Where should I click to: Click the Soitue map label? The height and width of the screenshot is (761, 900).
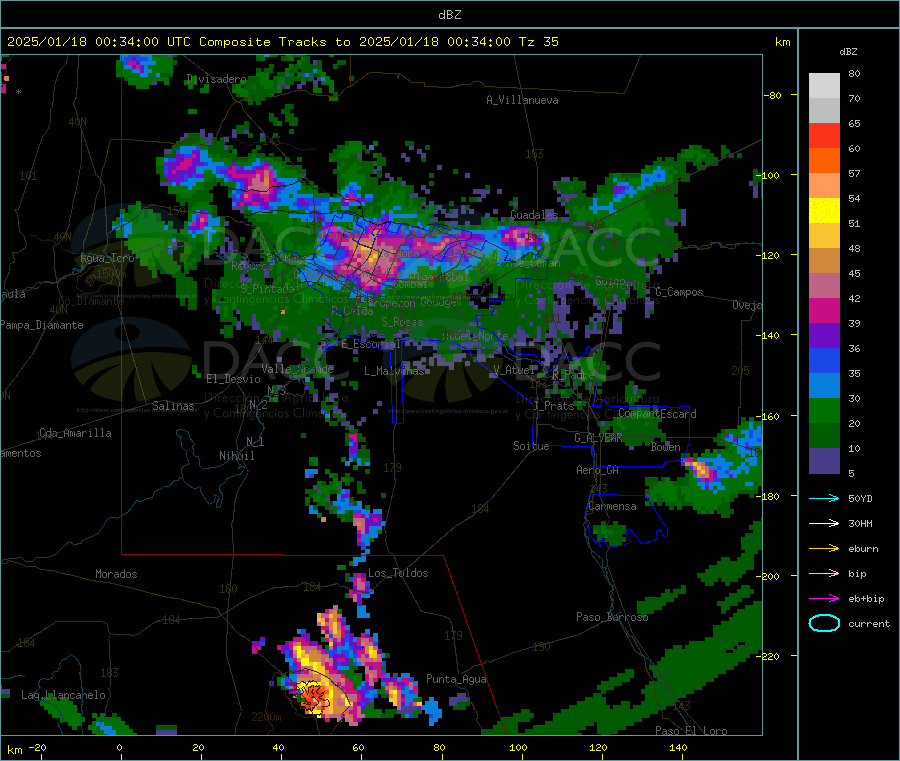coord(531,446)
